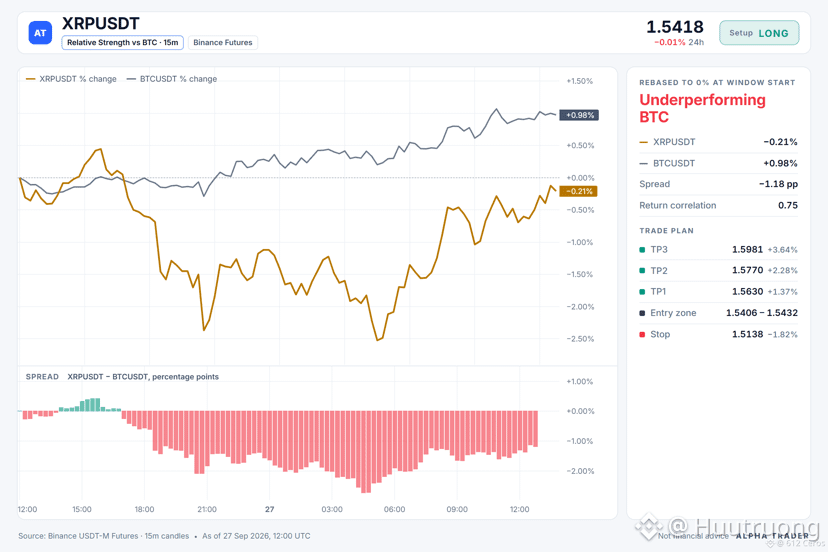Screen dimensions: 828x552
Task: Click the green positive spread bars
Action: [90, 405]
